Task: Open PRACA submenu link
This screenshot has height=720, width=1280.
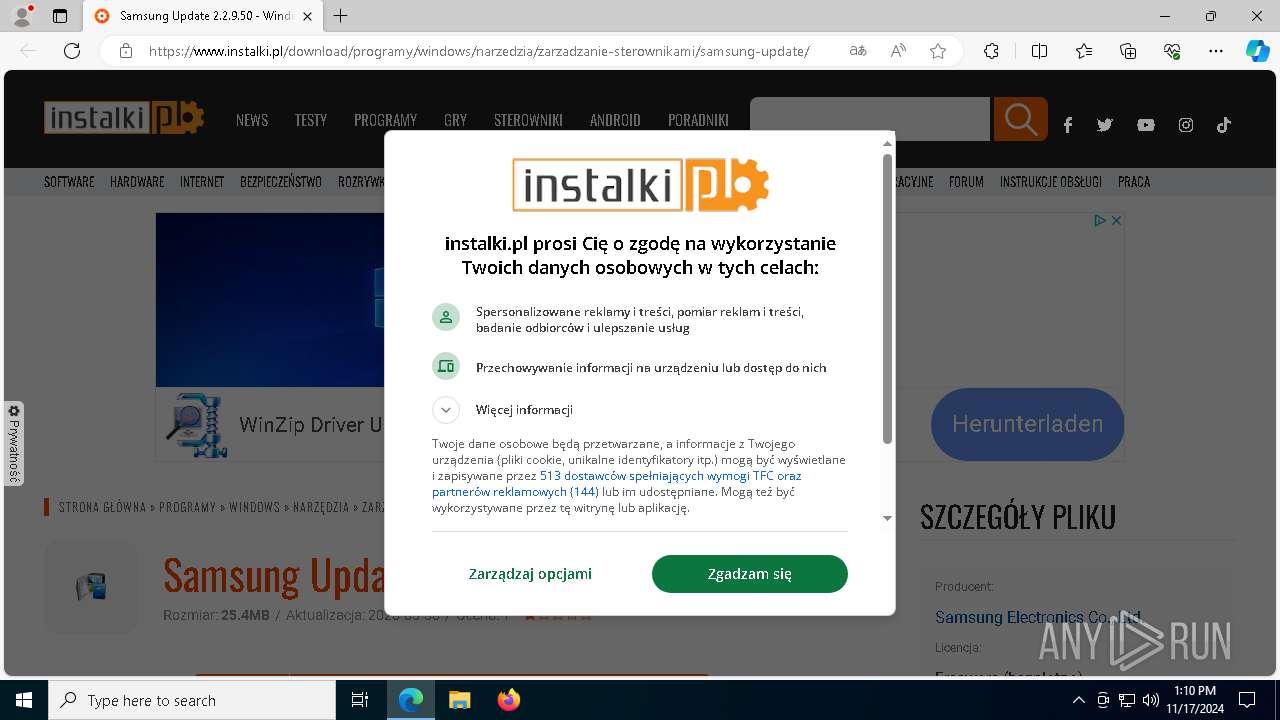Action: [x=1134, y=182]
